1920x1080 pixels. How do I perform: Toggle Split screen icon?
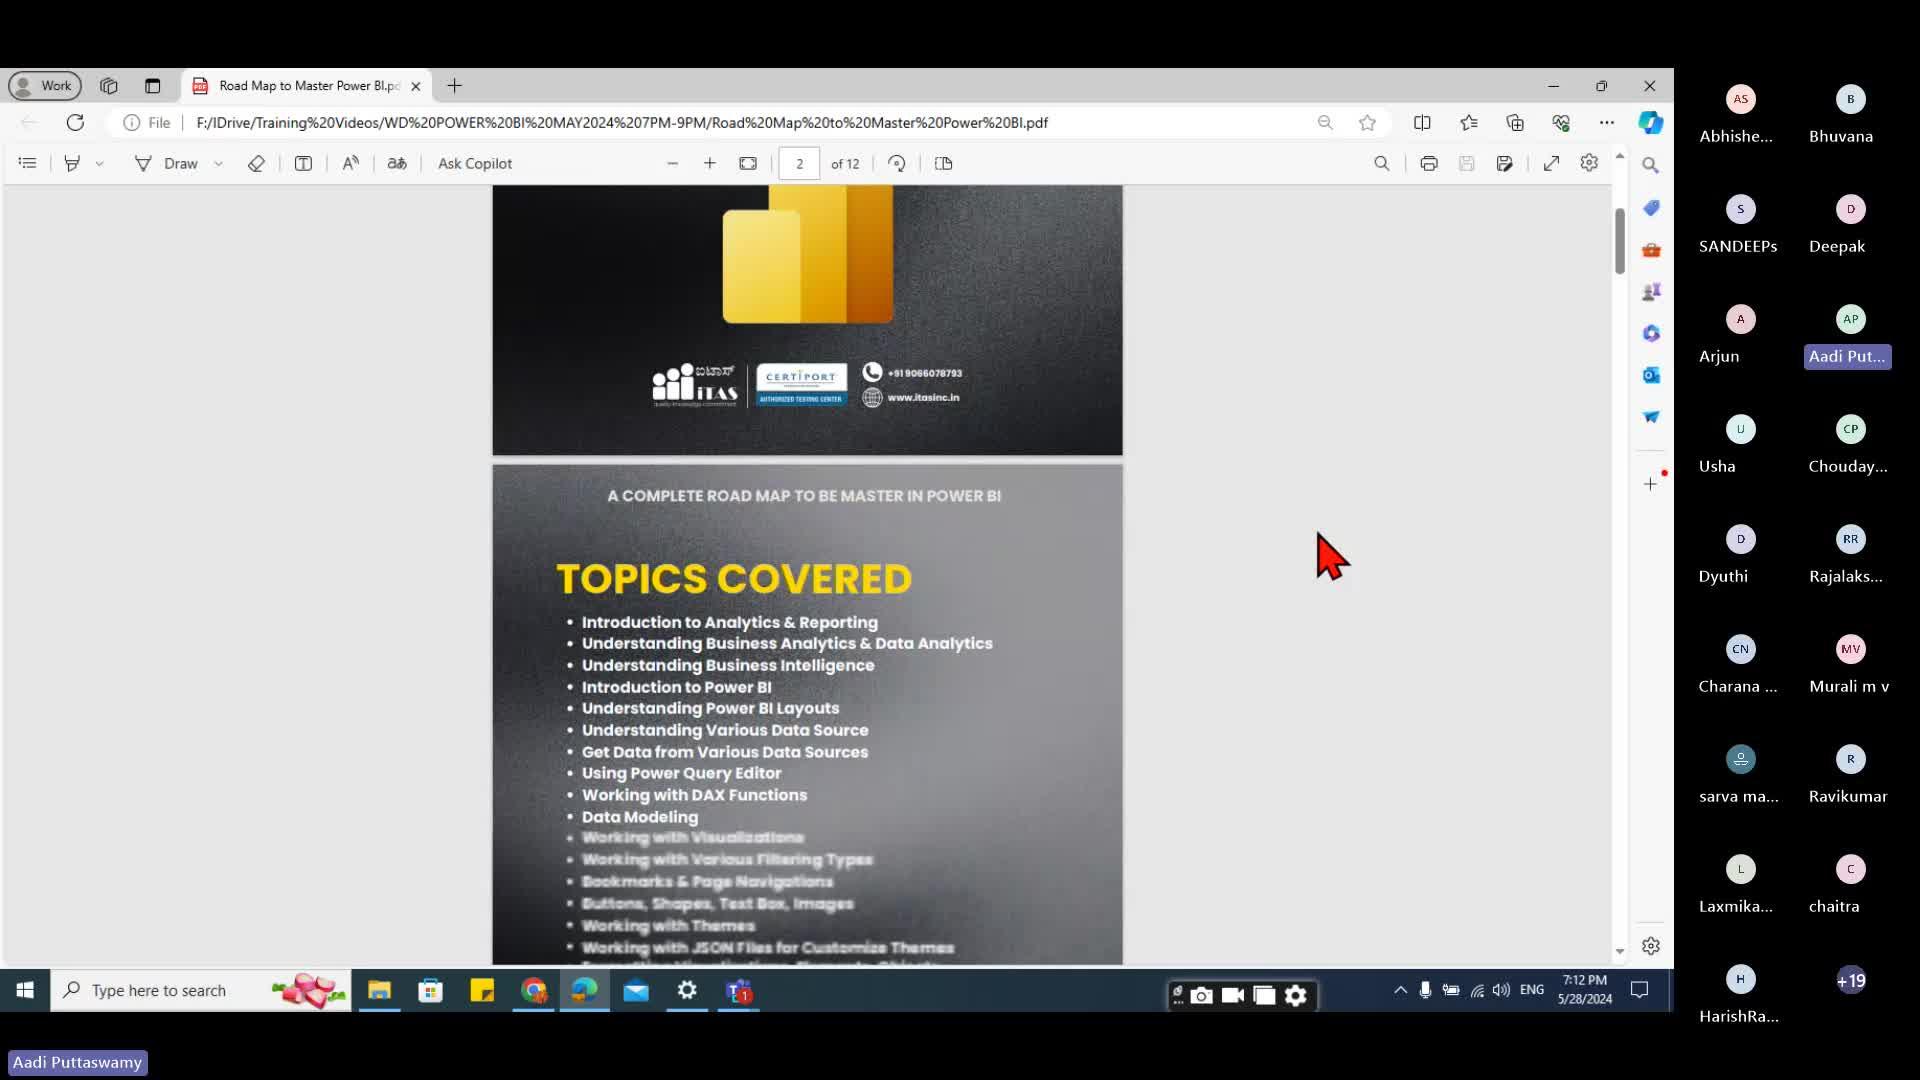pos(1422,122)
